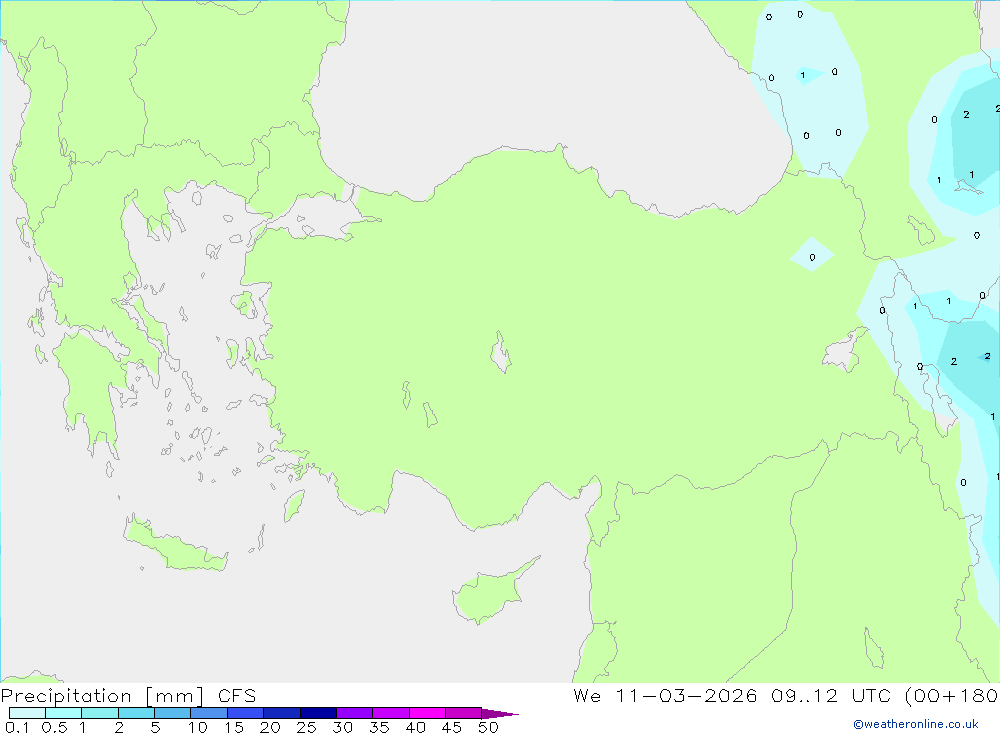Click the '25' legend scale label

pyautogui.click(x=307, y=727)
